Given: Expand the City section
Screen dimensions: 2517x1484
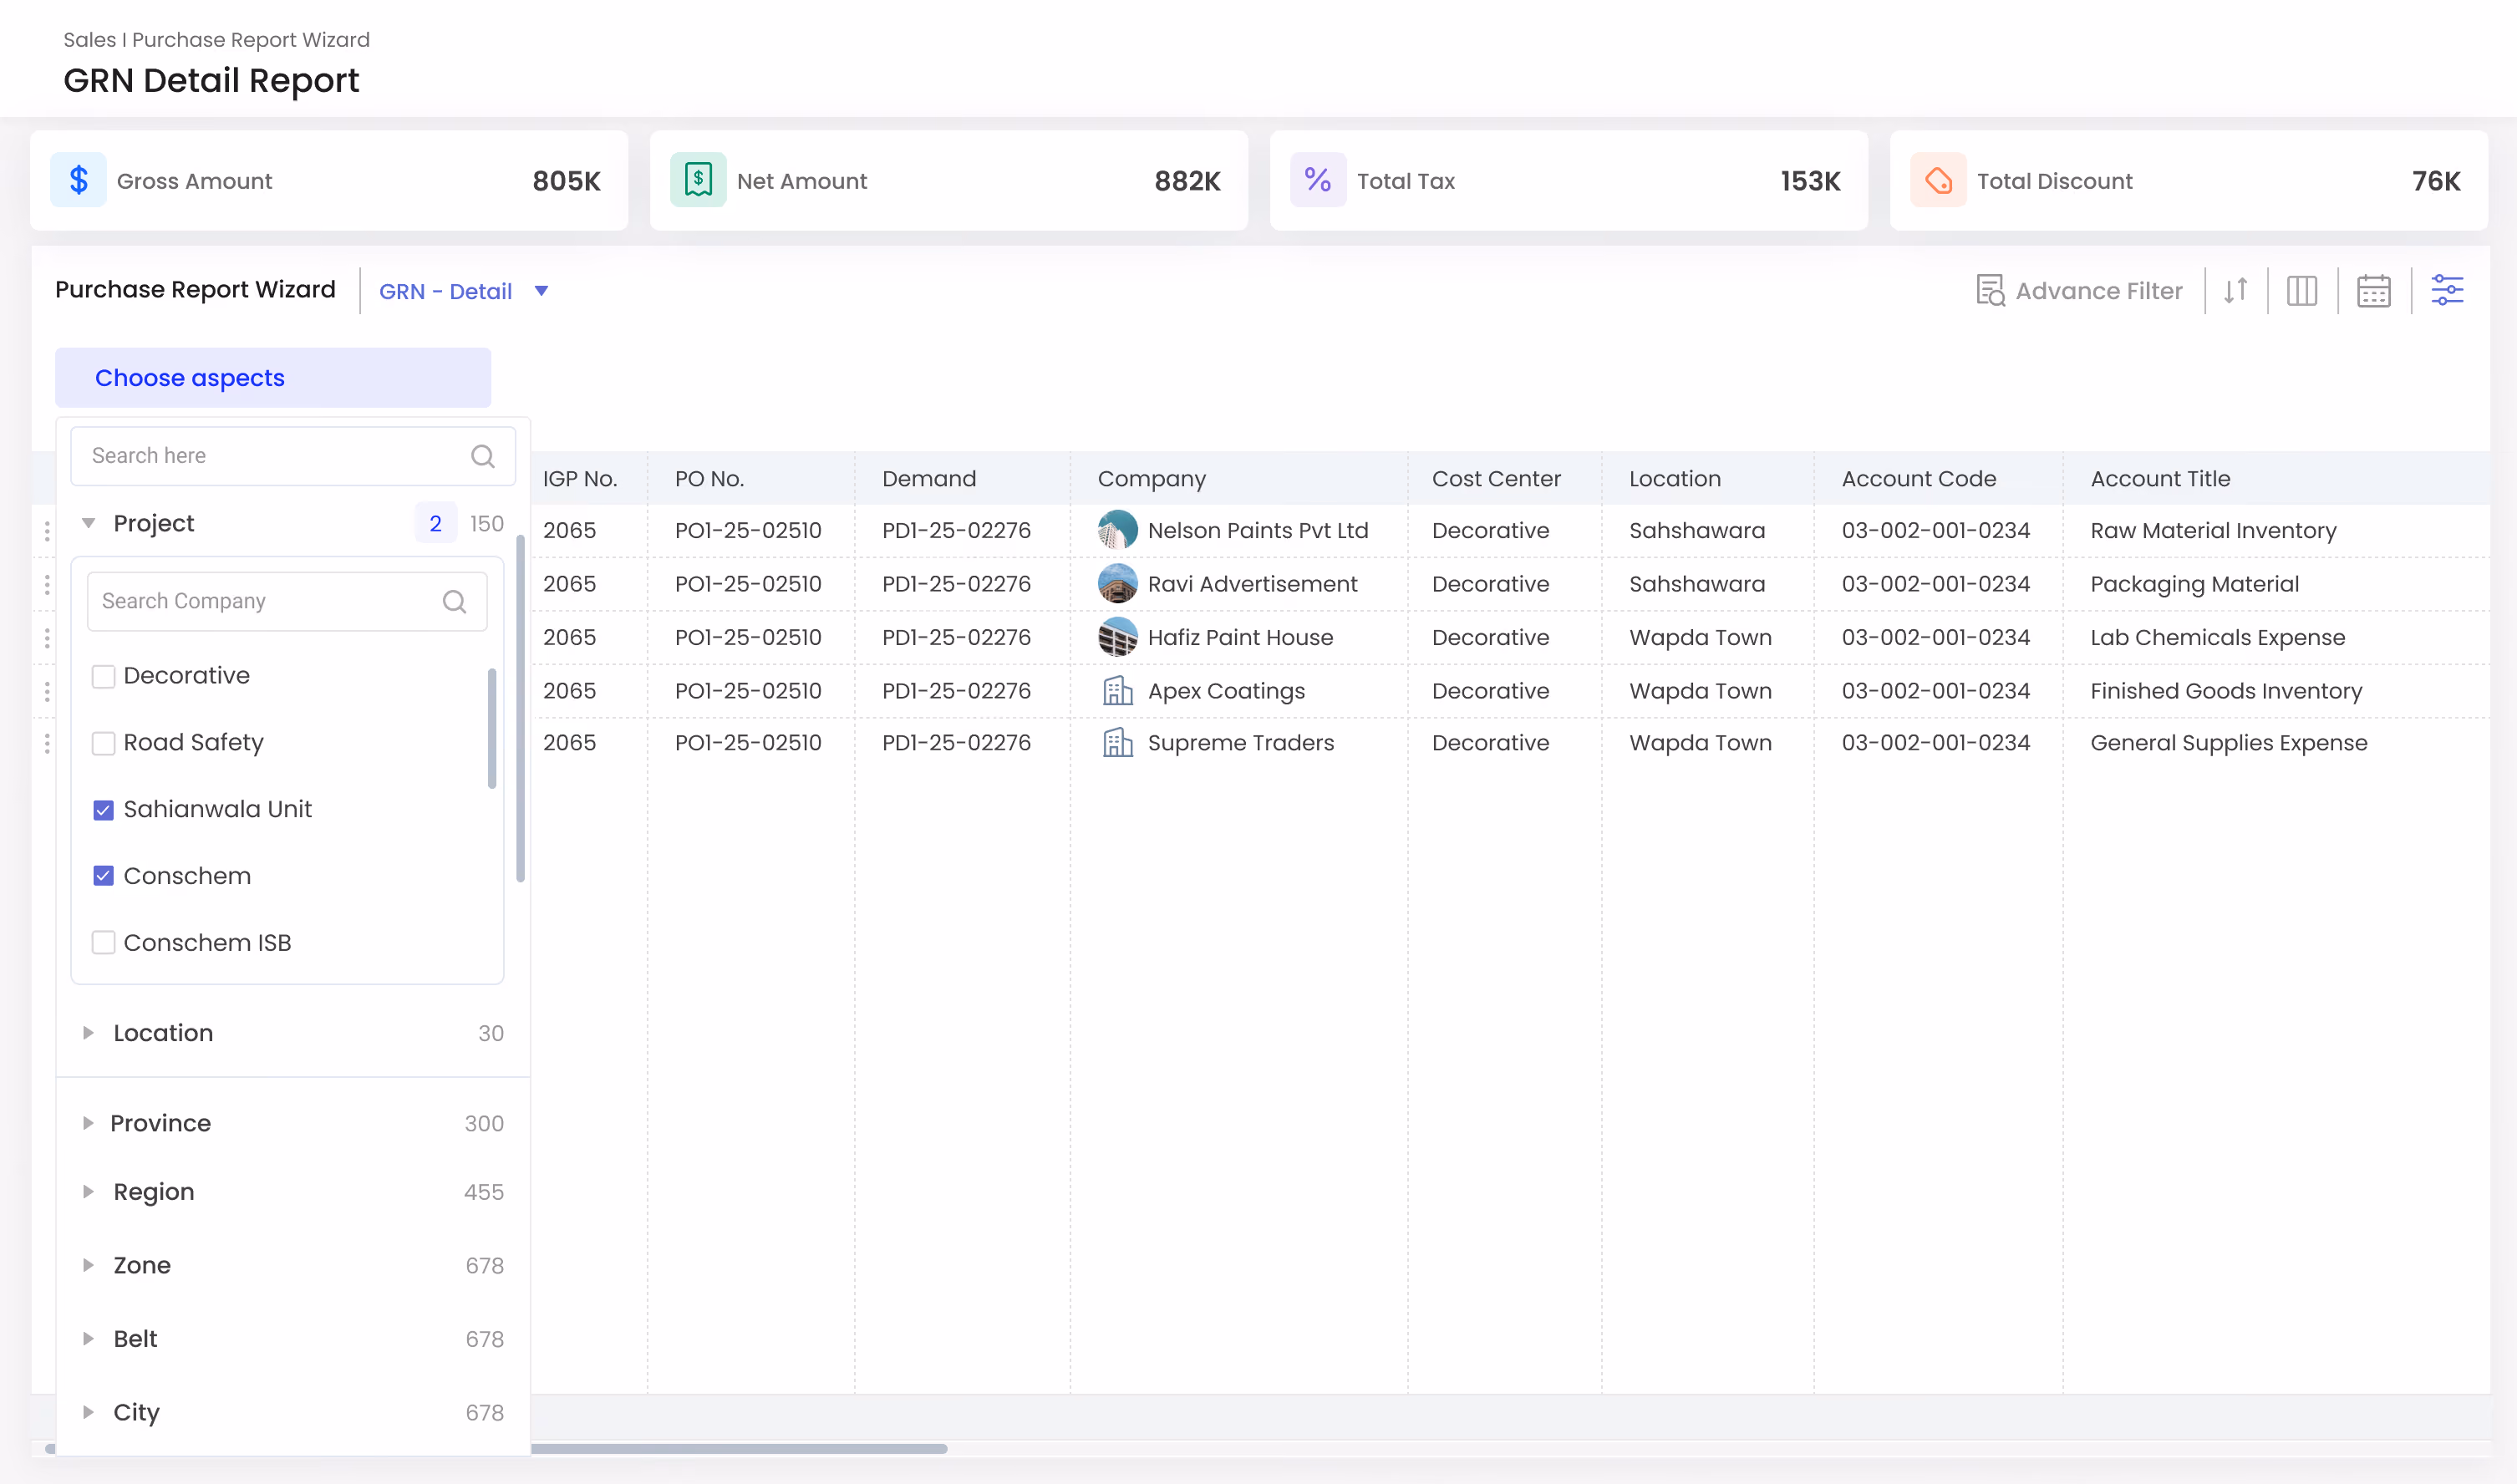Looking at the screenshot, I should (x=88, y=1412).
